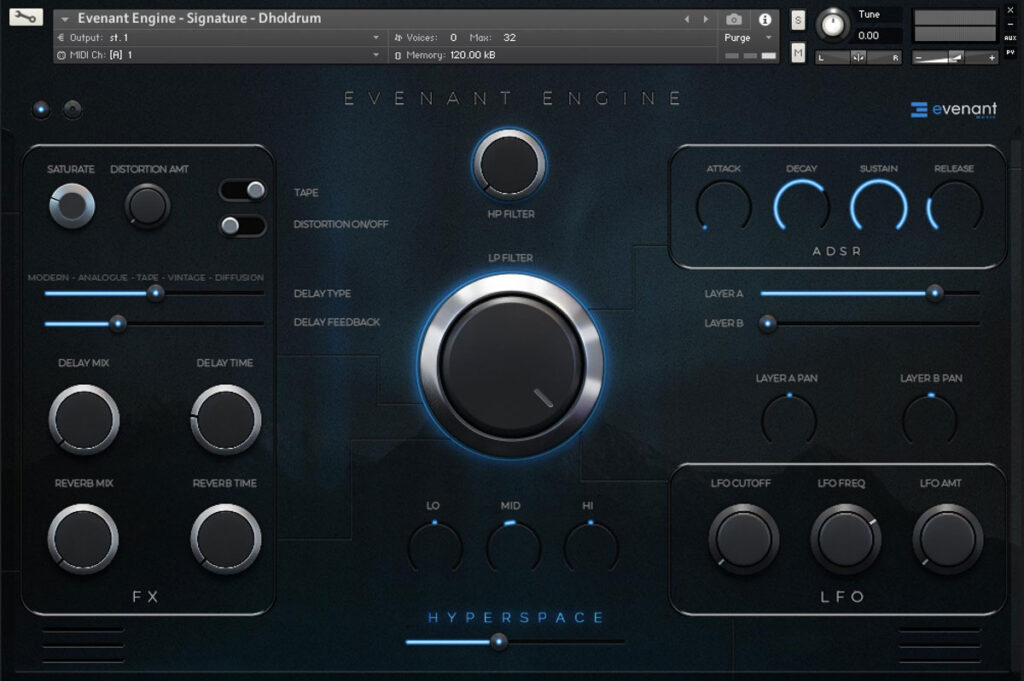Click the wrench edit-instrument icon
The width and height of the screenshot is (1024, 681).
point(26,17)
